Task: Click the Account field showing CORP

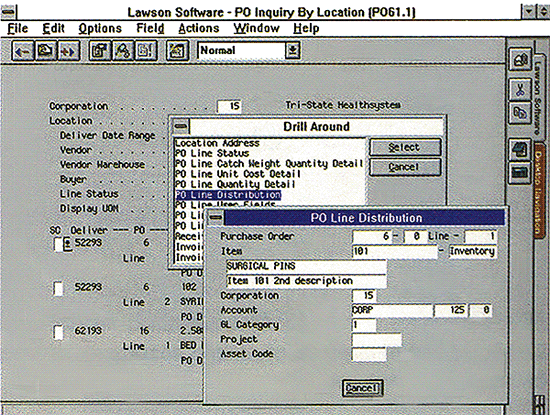Action: [x=392, y=310]
